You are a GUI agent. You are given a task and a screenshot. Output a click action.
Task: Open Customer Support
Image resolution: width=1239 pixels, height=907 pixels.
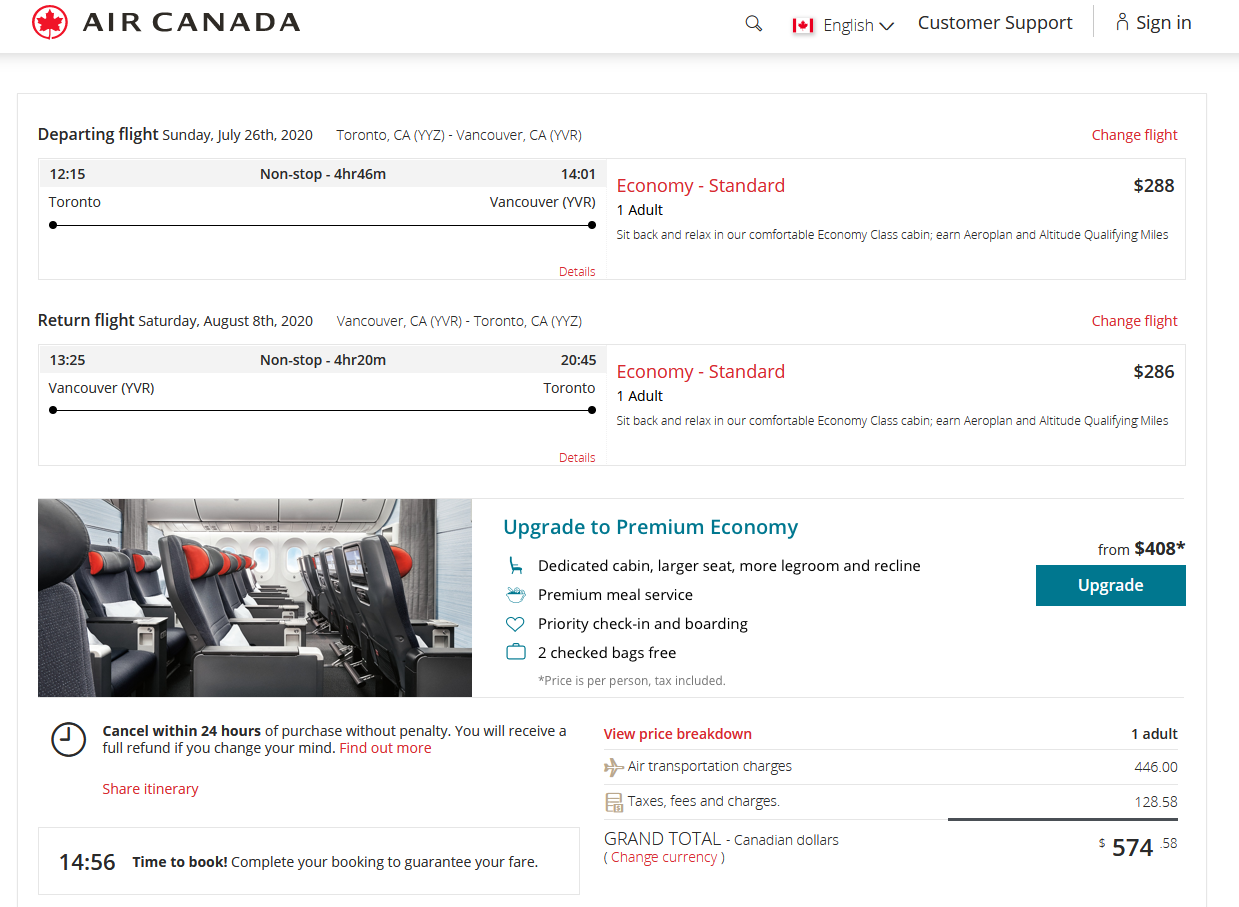(x=995, y=22)
